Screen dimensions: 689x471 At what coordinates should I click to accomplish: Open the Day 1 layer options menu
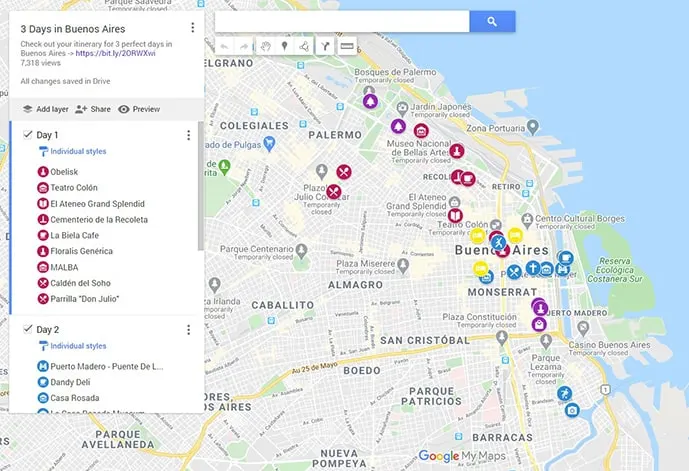tap(189, 135)
